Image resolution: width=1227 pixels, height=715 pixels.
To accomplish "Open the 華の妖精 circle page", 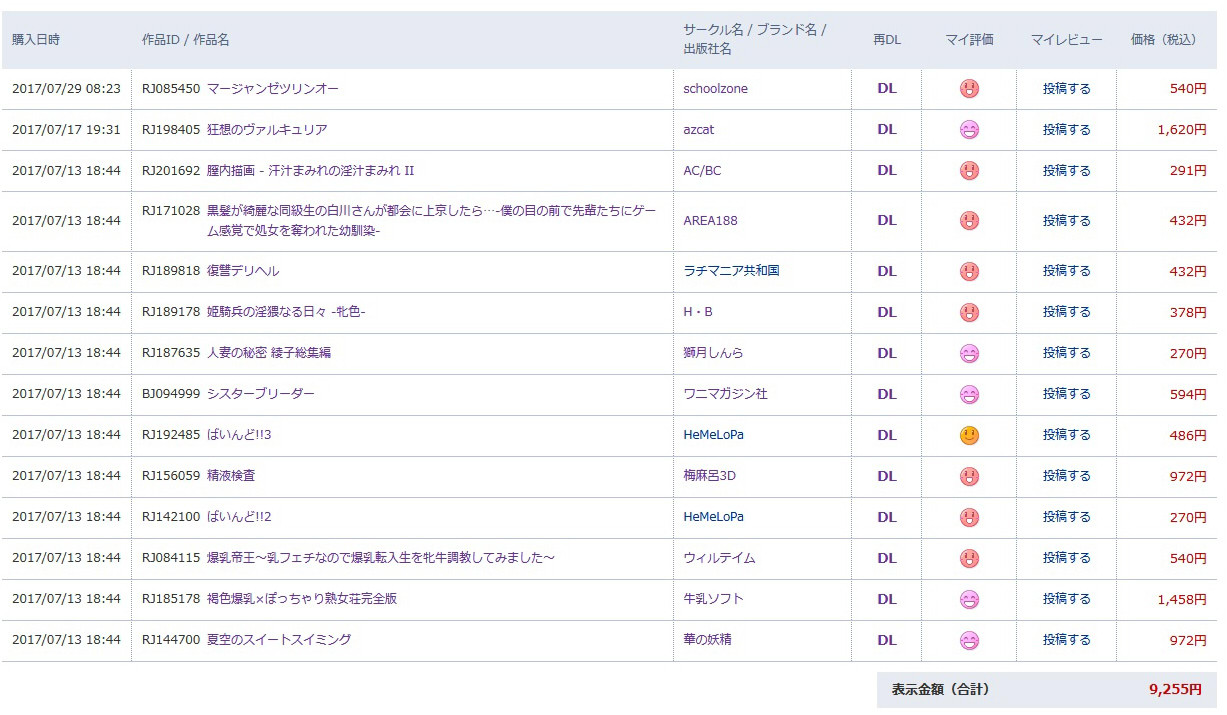I will click(707, 640).
